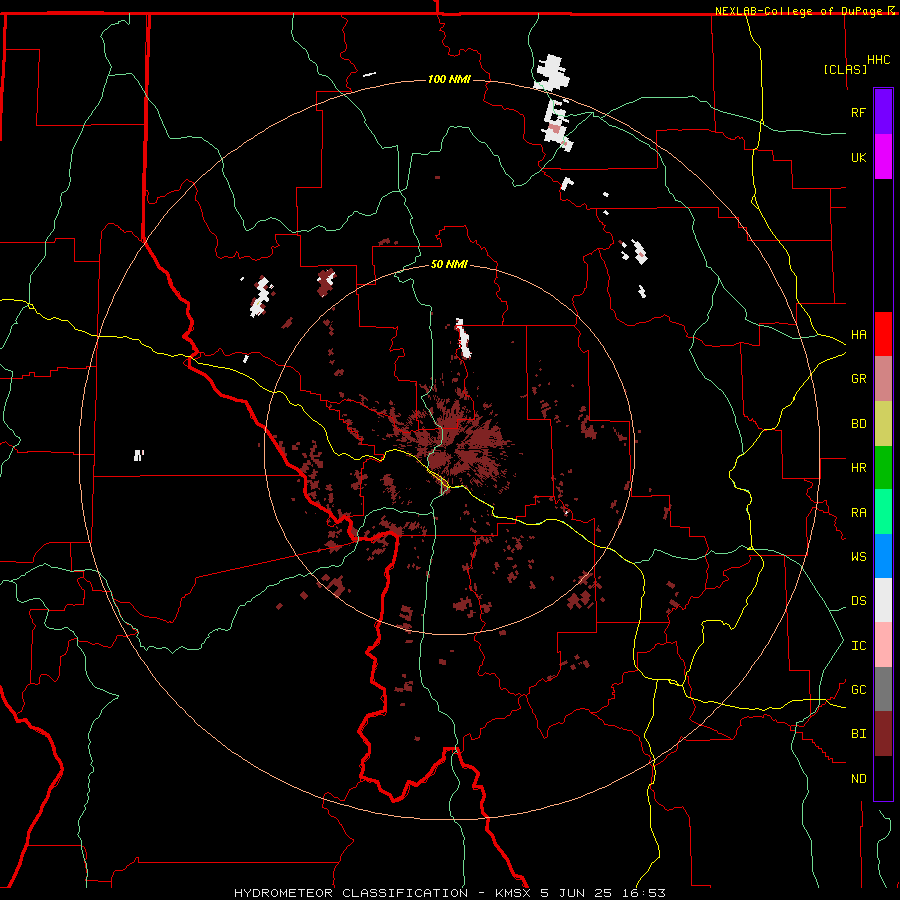
Task: Click the RF purple legend swatch
Action: click(883, 112)
